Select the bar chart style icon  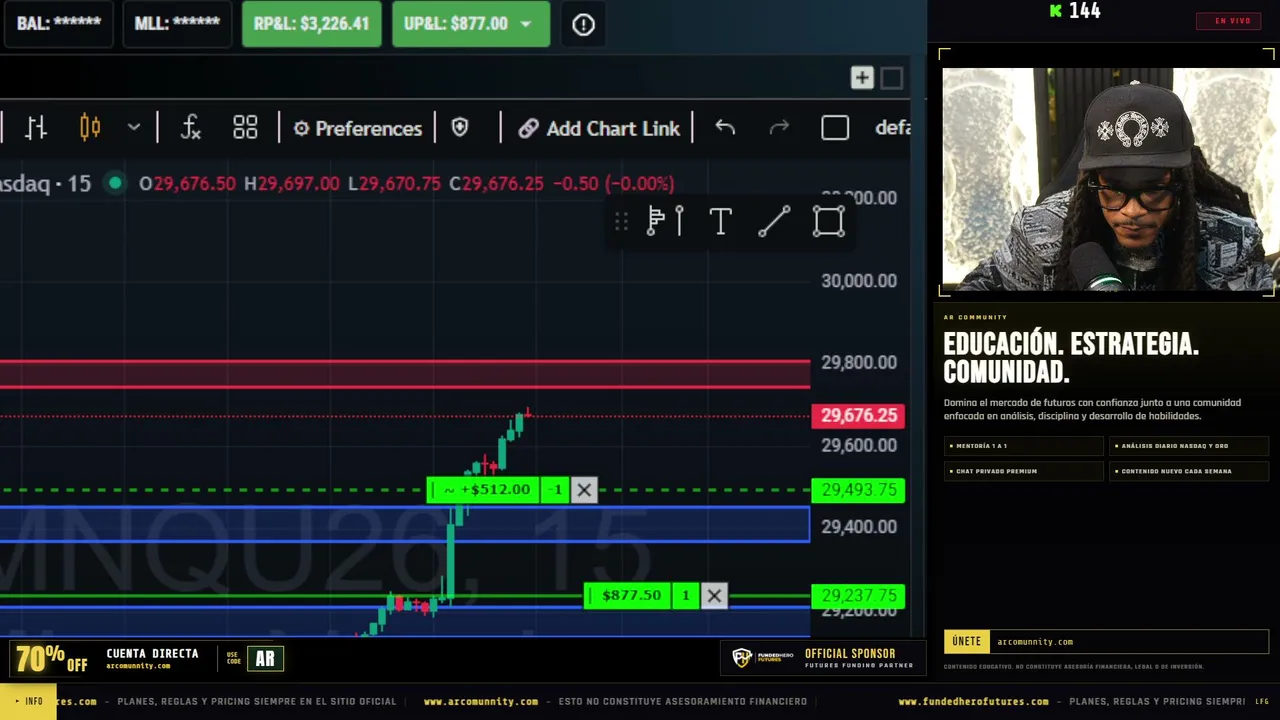[36, 128]
